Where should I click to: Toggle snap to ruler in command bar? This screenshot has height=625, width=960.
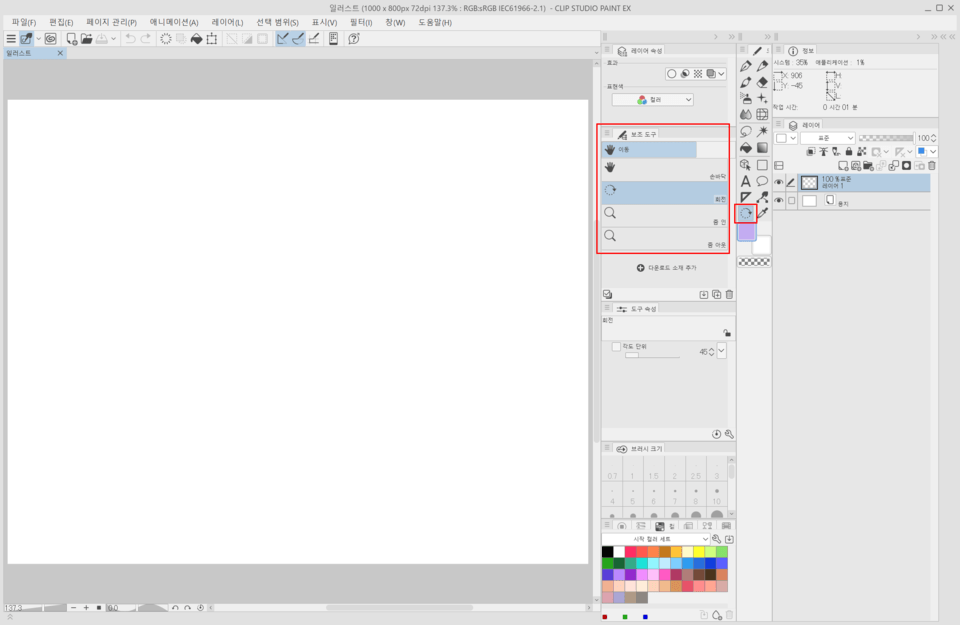(282, 39)
